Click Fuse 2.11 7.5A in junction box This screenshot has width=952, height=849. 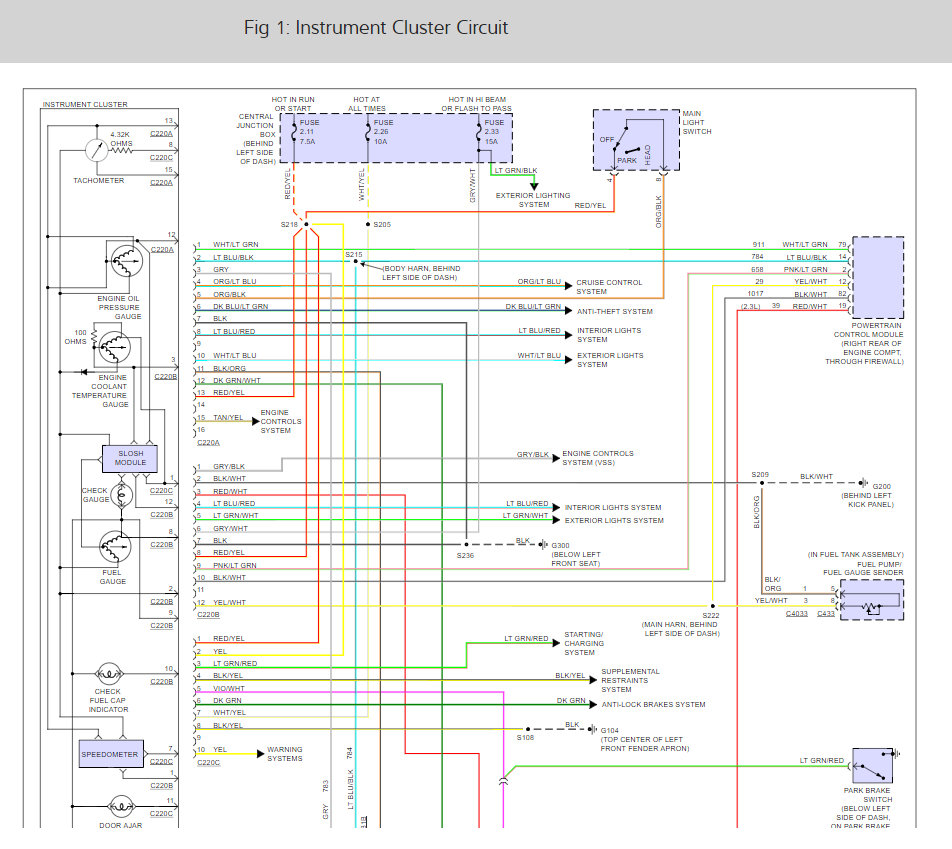[305, 132]
